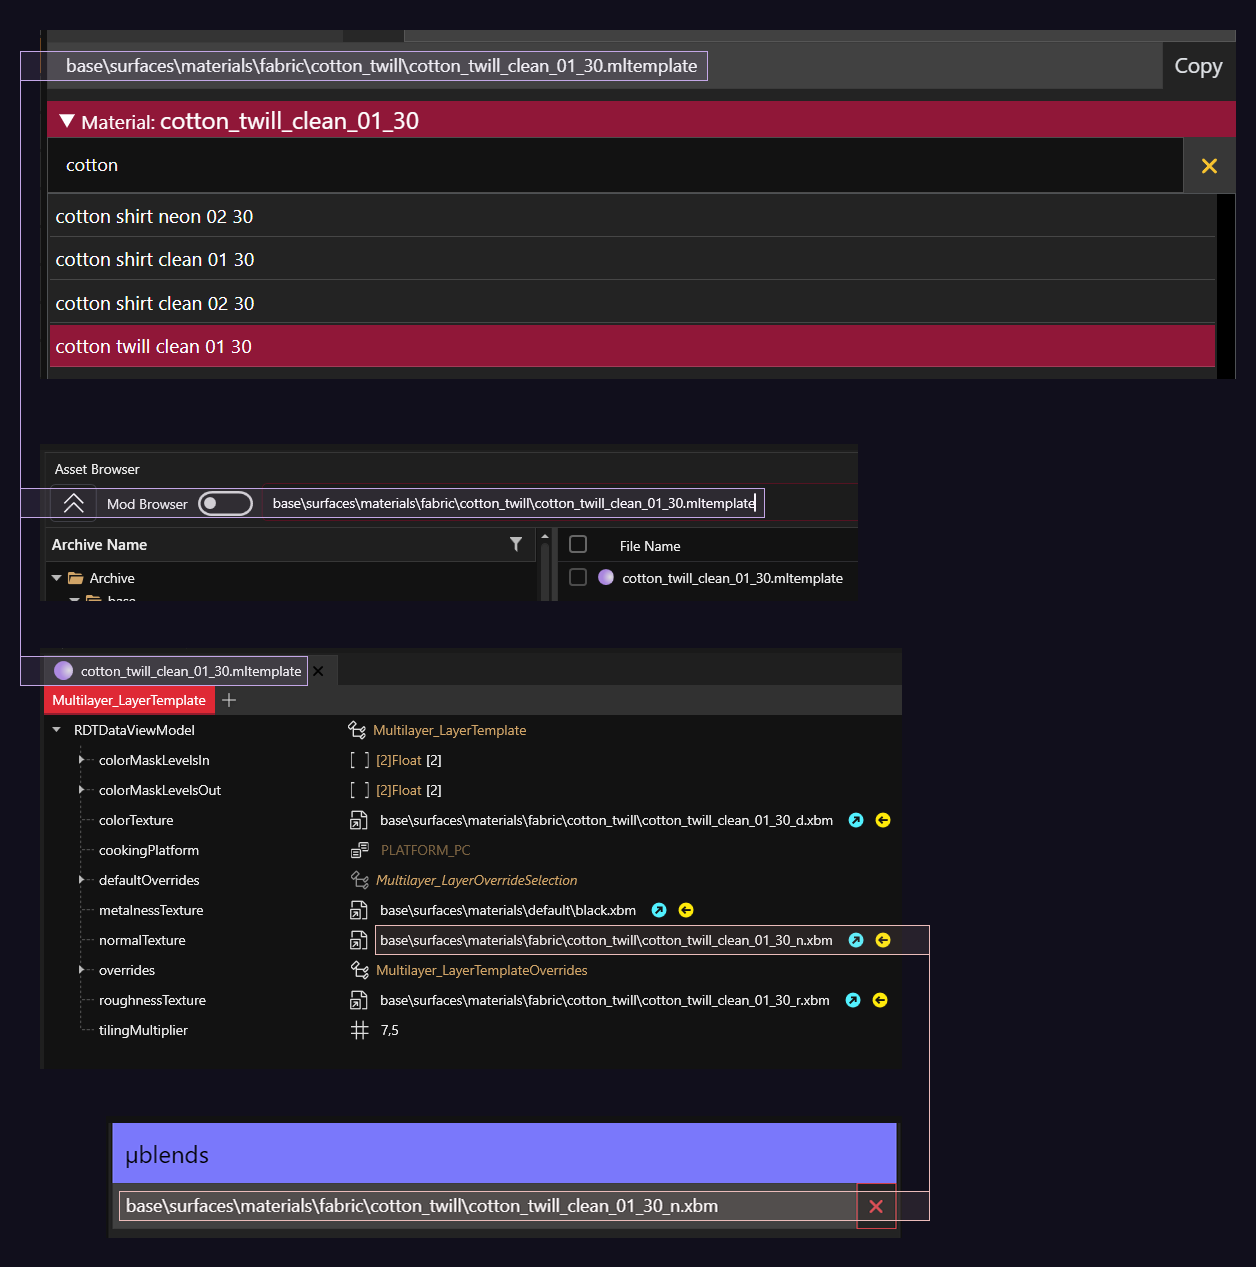The image size is (1256, 1267).
Task: Click the yellow arrow icon beside metalnessTexture path
Action: tap(686, 910)
